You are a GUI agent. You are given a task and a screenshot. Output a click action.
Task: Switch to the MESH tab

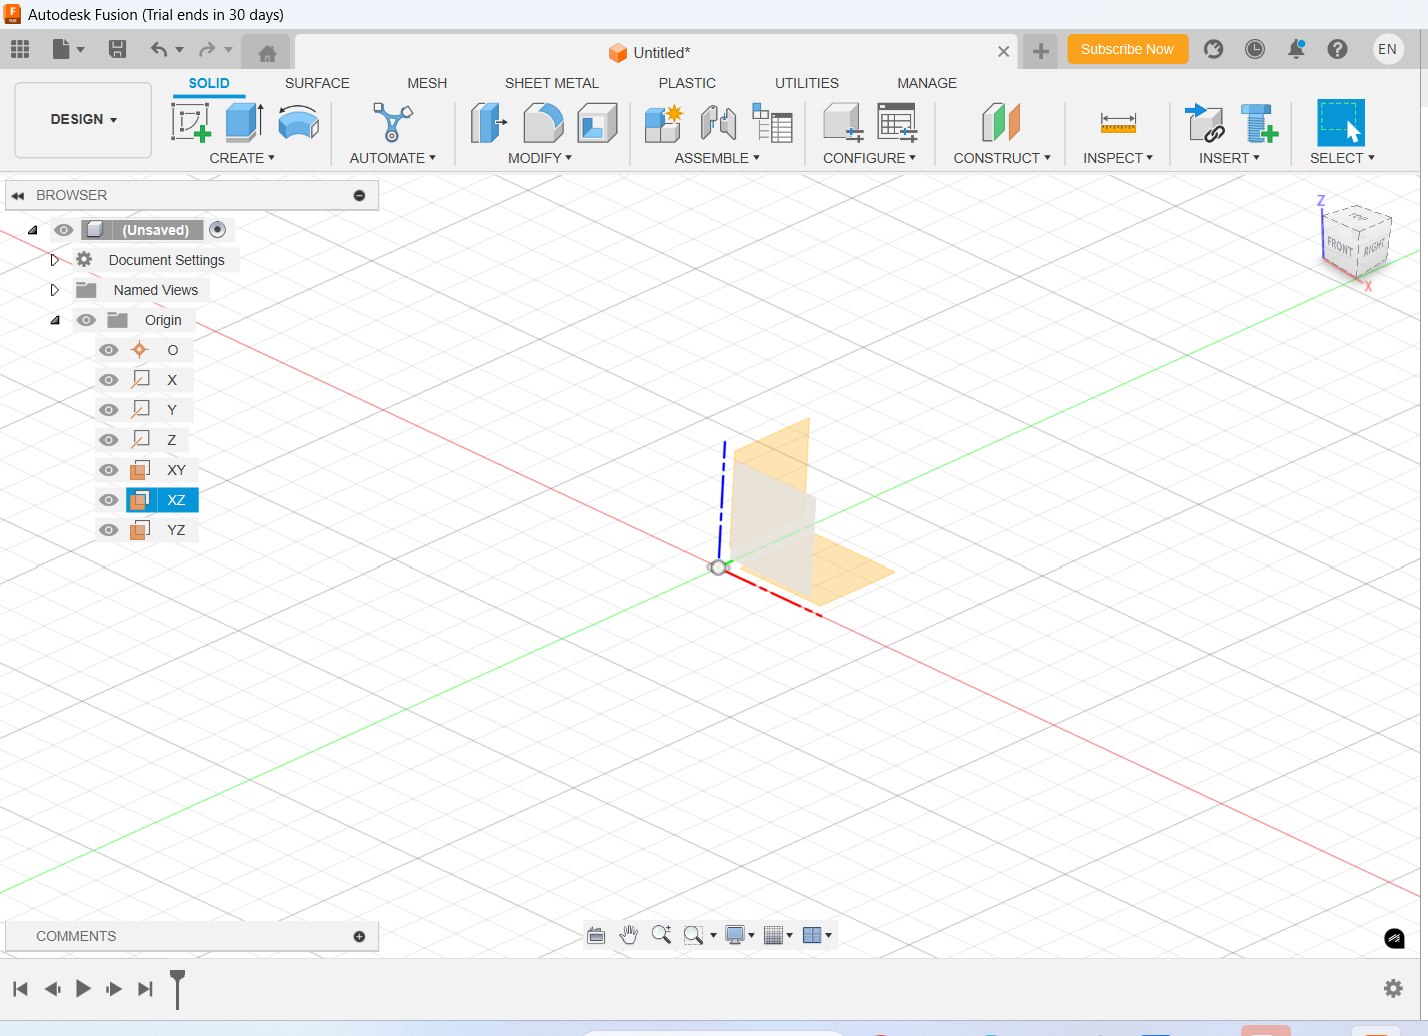[427, 83]
